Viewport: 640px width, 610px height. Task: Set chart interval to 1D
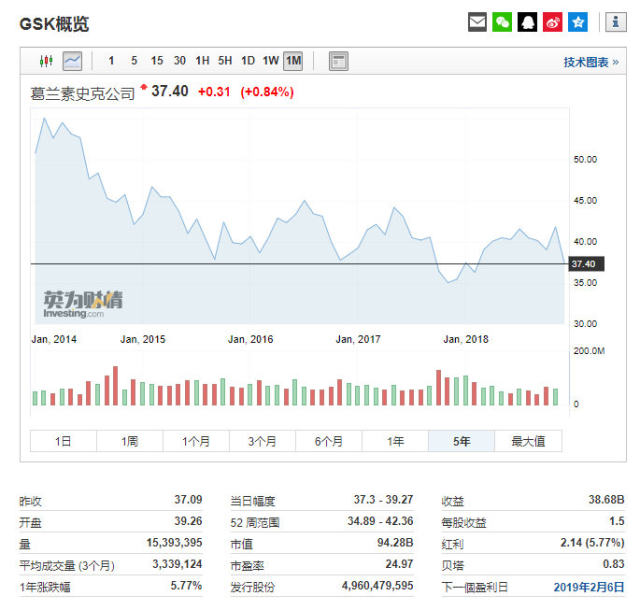point(248,61)
